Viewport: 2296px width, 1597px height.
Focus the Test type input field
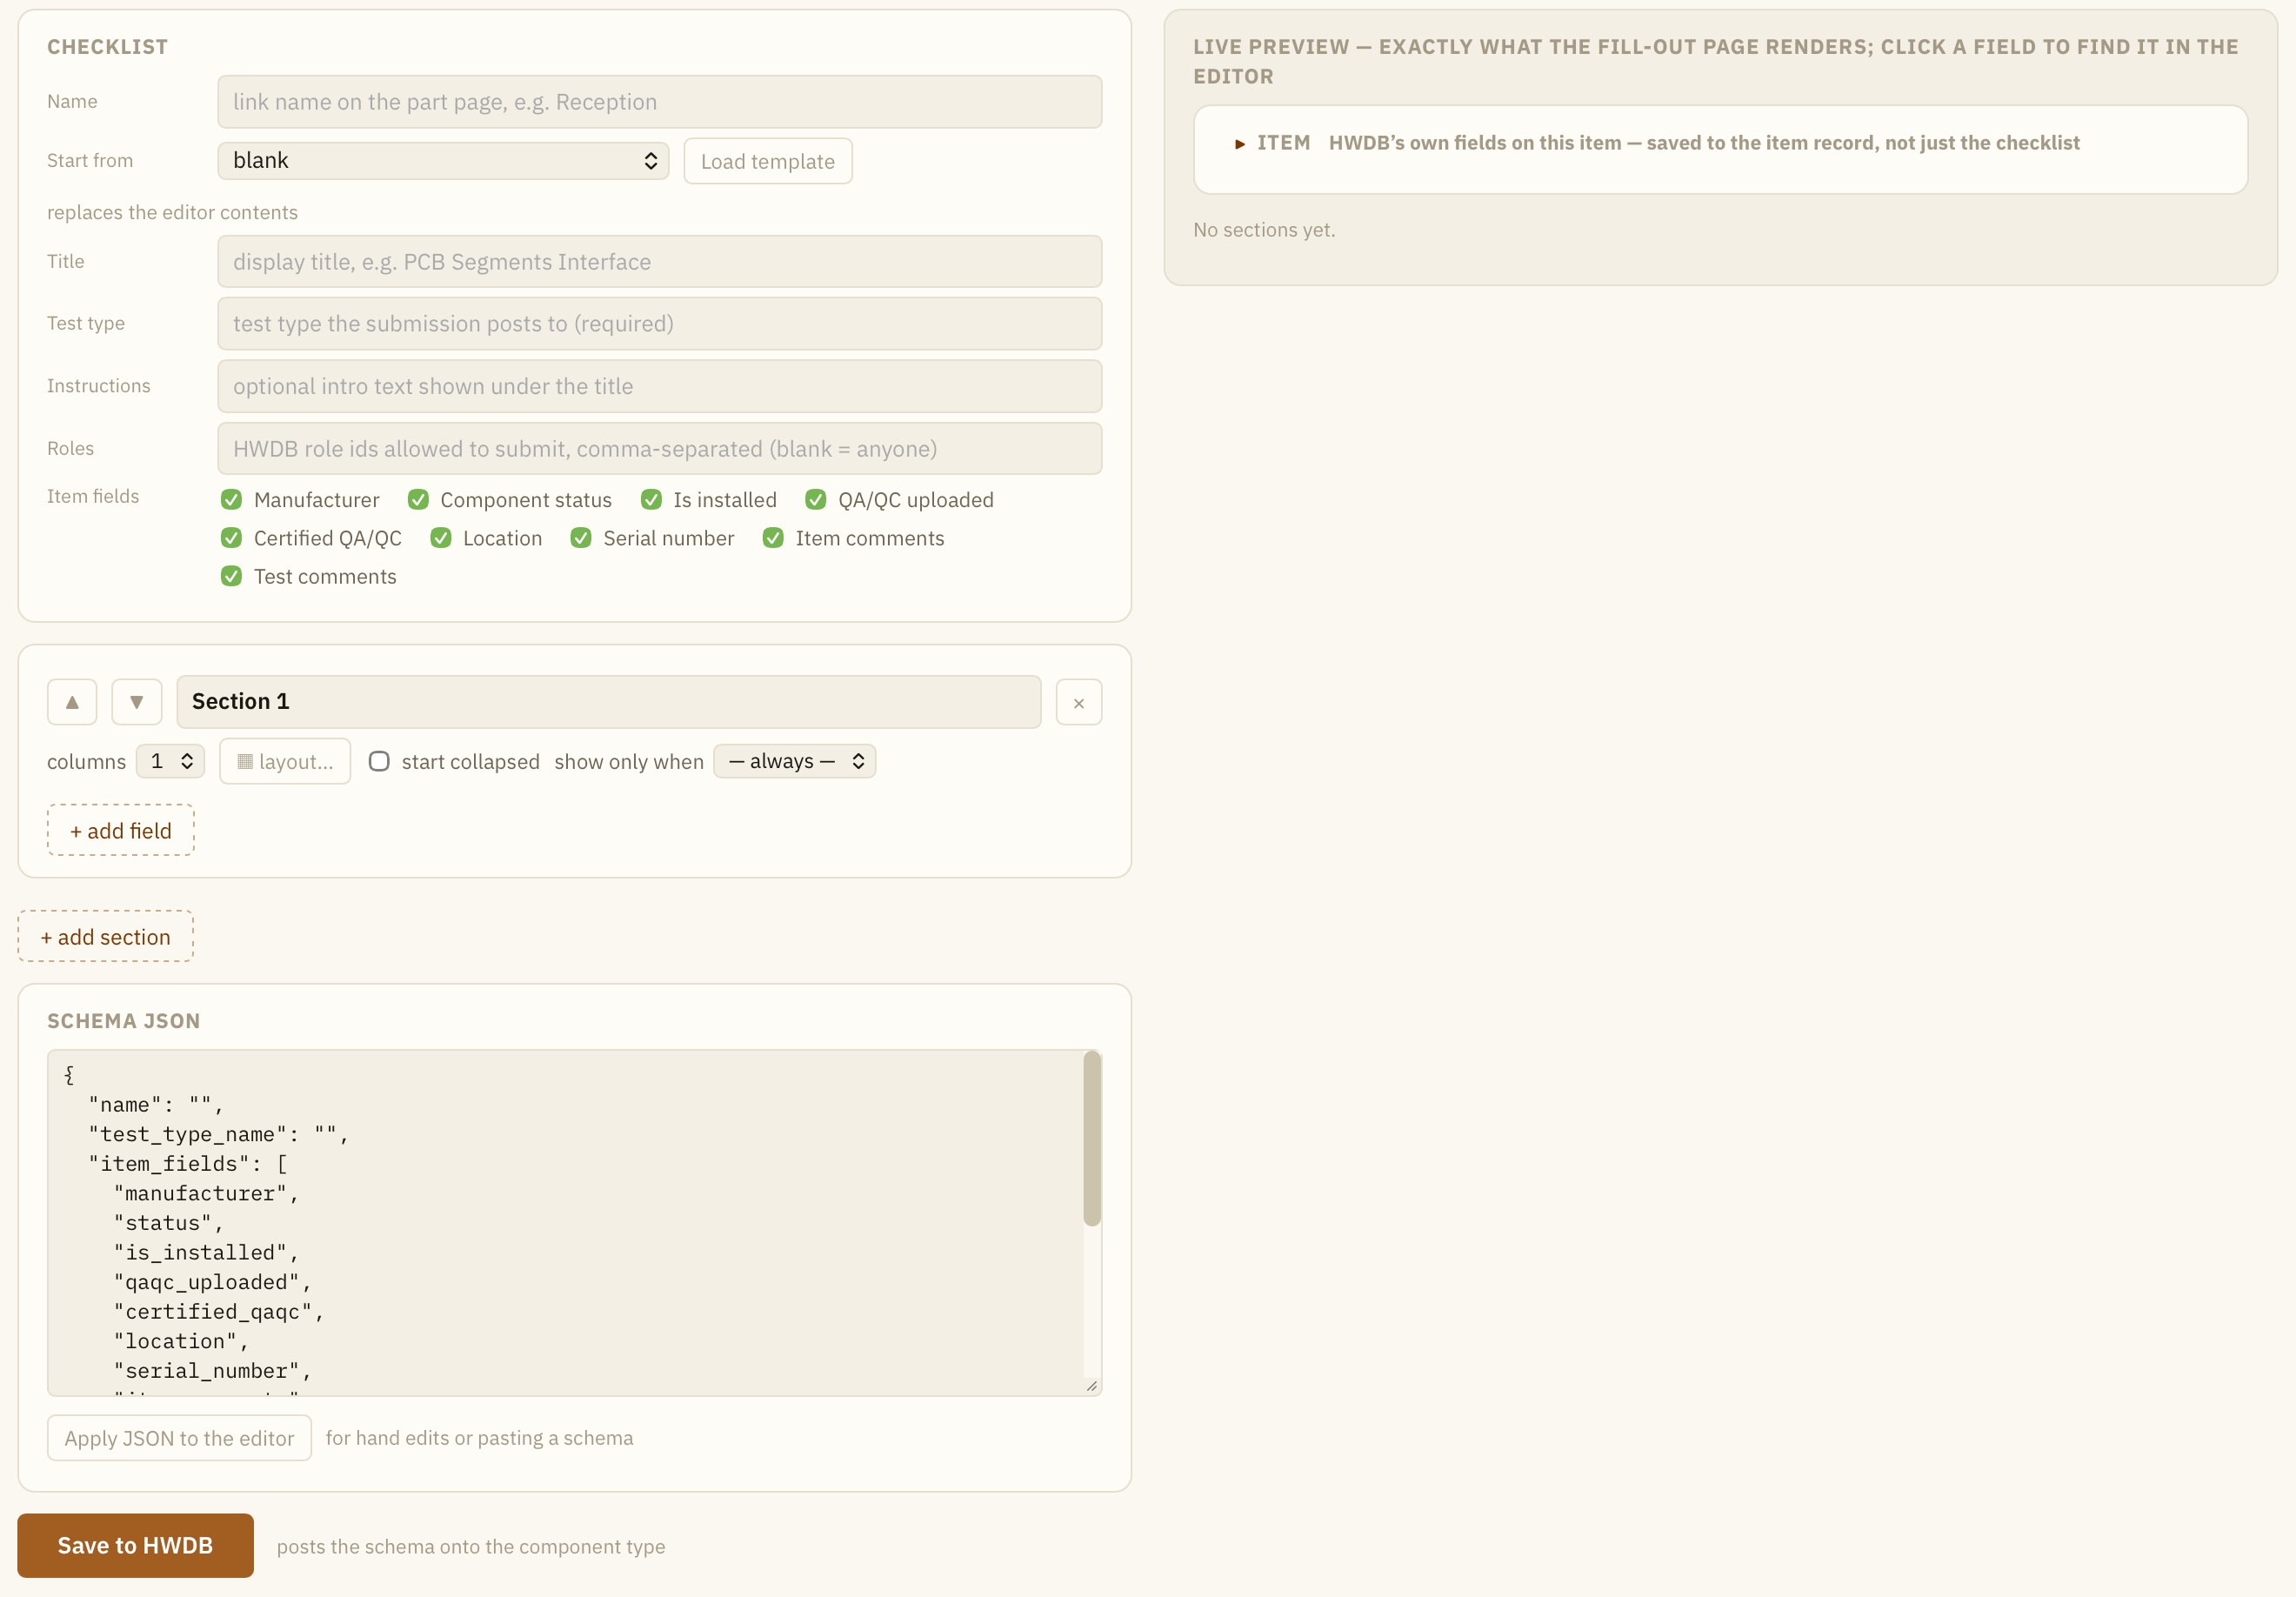(660, 324)
